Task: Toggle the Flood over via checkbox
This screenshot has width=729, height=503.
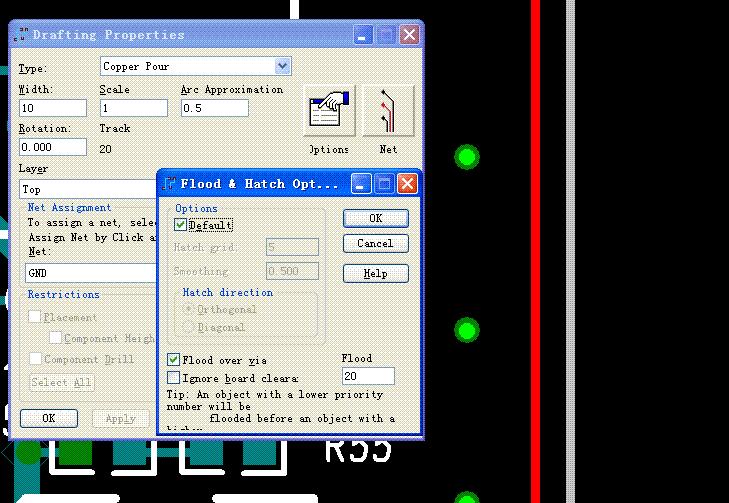Action: pyautogui.click(x=173, y=359)
